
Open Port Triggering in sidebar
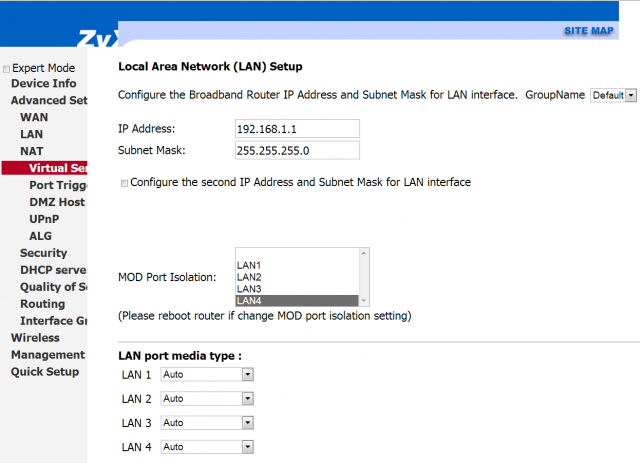tap(58, 185)
